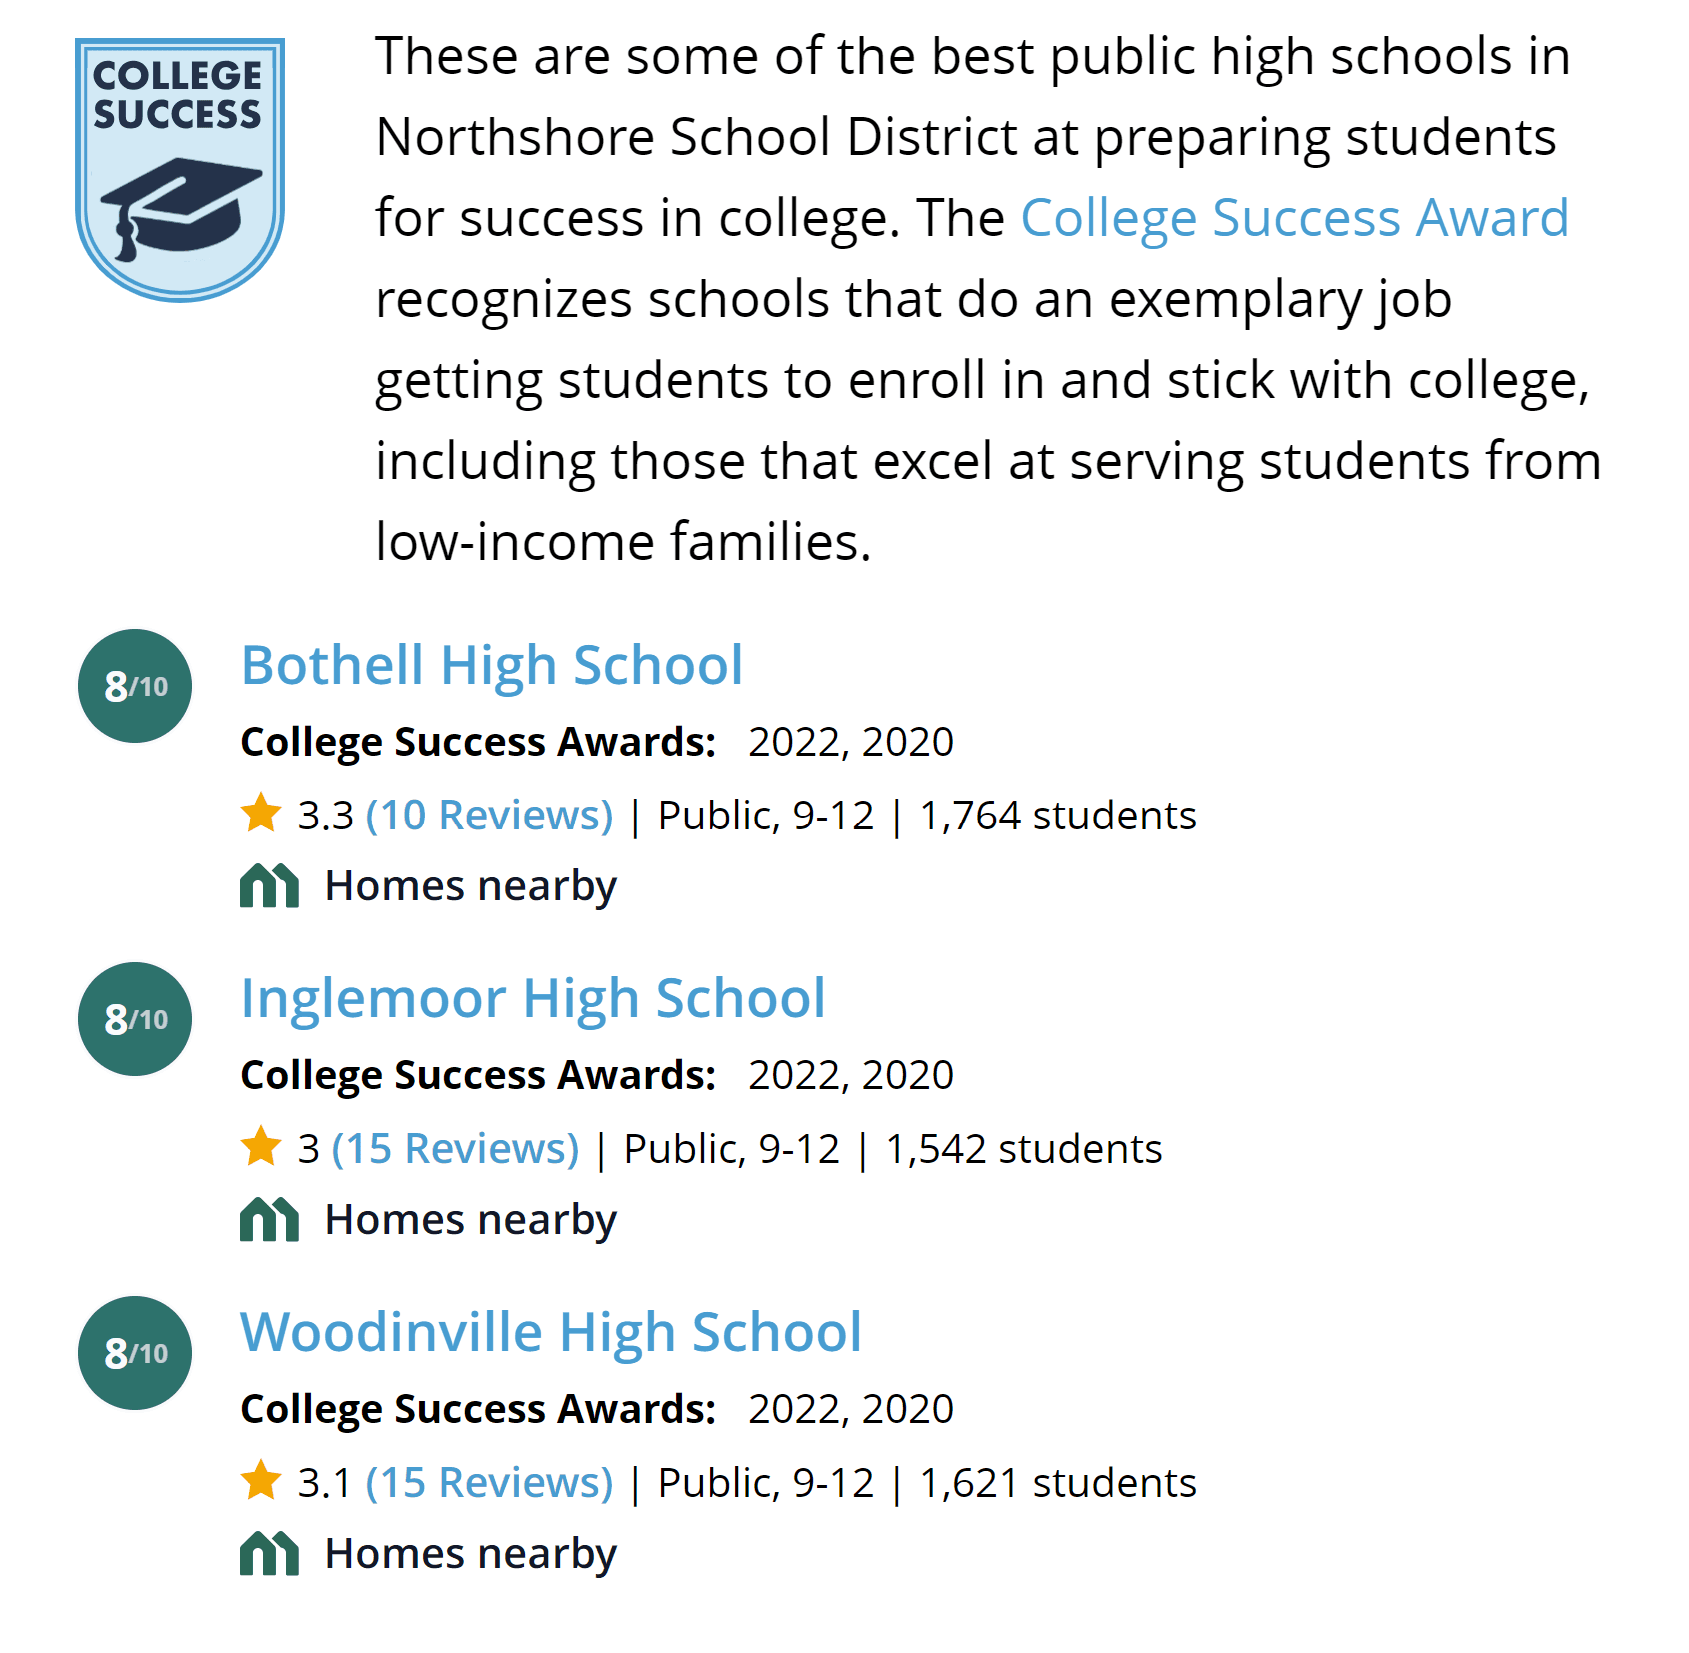Image resolution: width=1689 pixels, height=1653 pixels.
Task: Click Inglemoor High School's 8/10 rating circle
Action: [x=133, y=1019]
